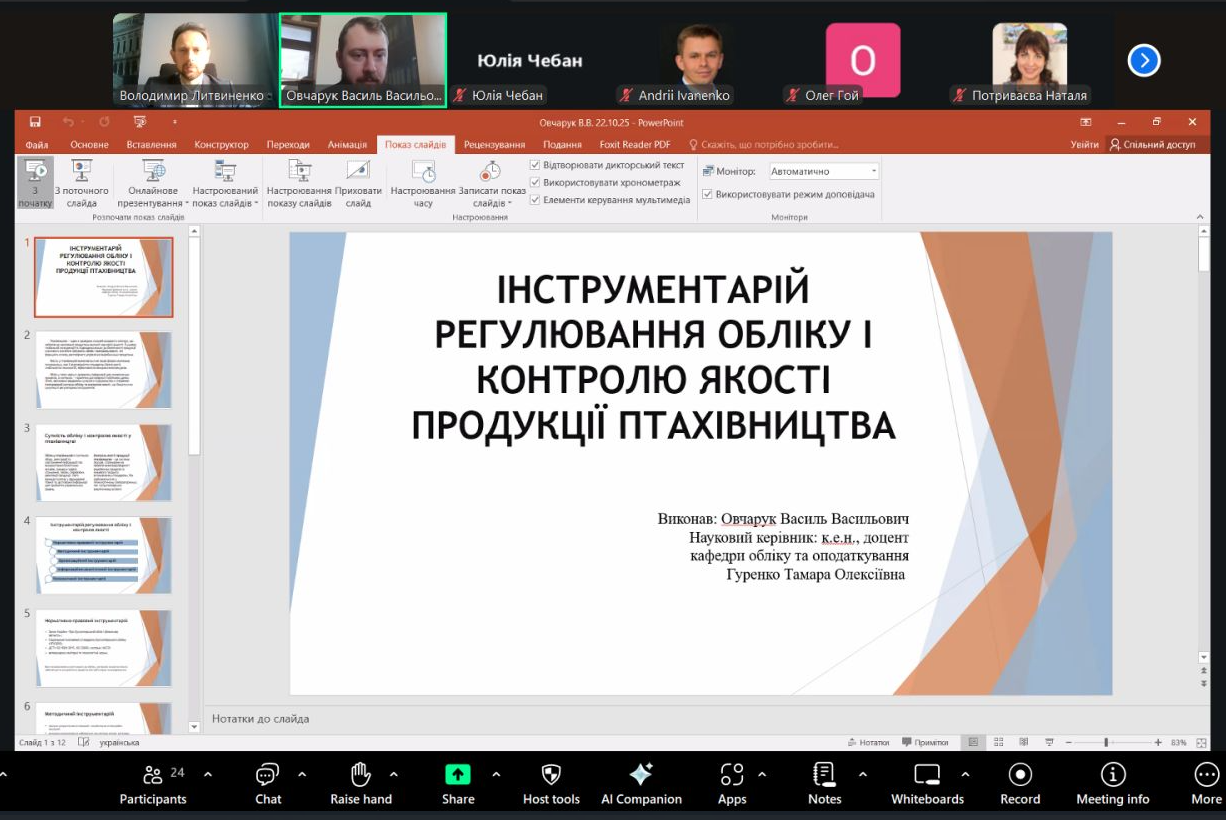Expand the Share options arrow
The height and width of the screenshot is (820, 1226).
[x=496, y=774]
